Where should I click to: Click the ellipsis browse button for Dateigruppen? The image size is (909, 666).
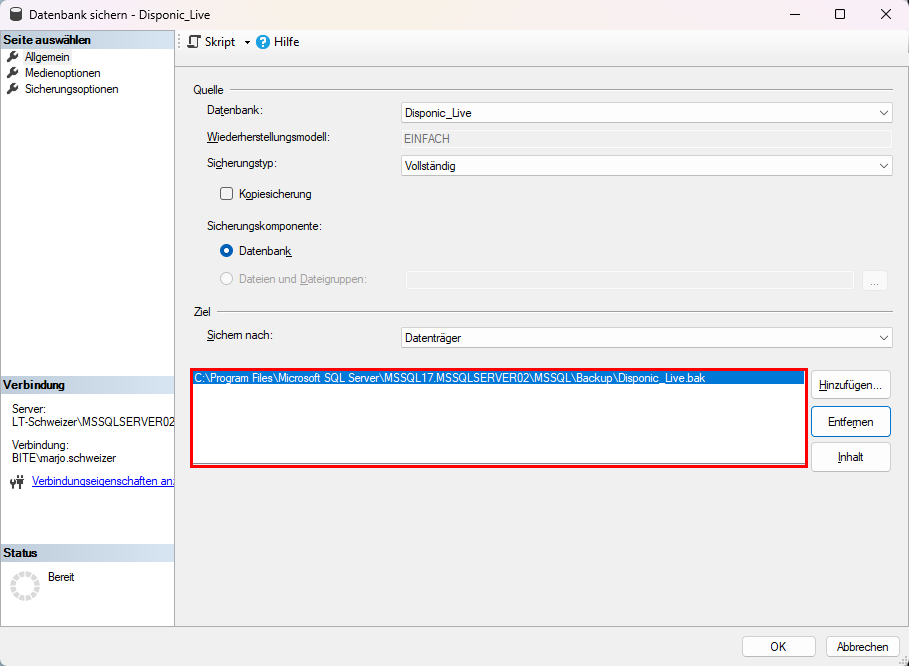(x=875, y=281)
